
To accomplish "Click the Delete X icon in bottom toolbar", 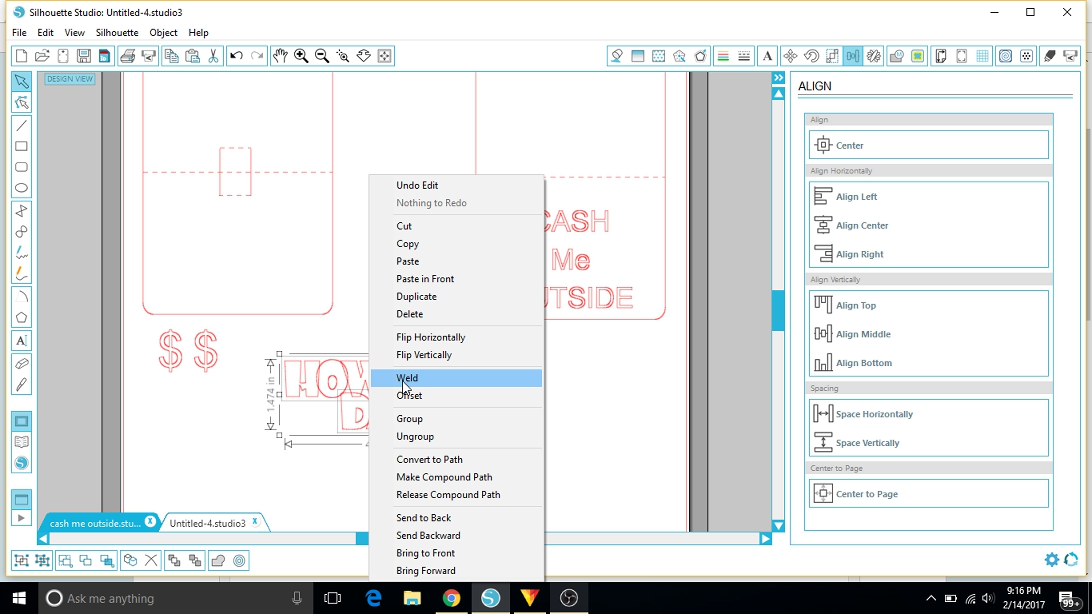I will pos(151,560).
